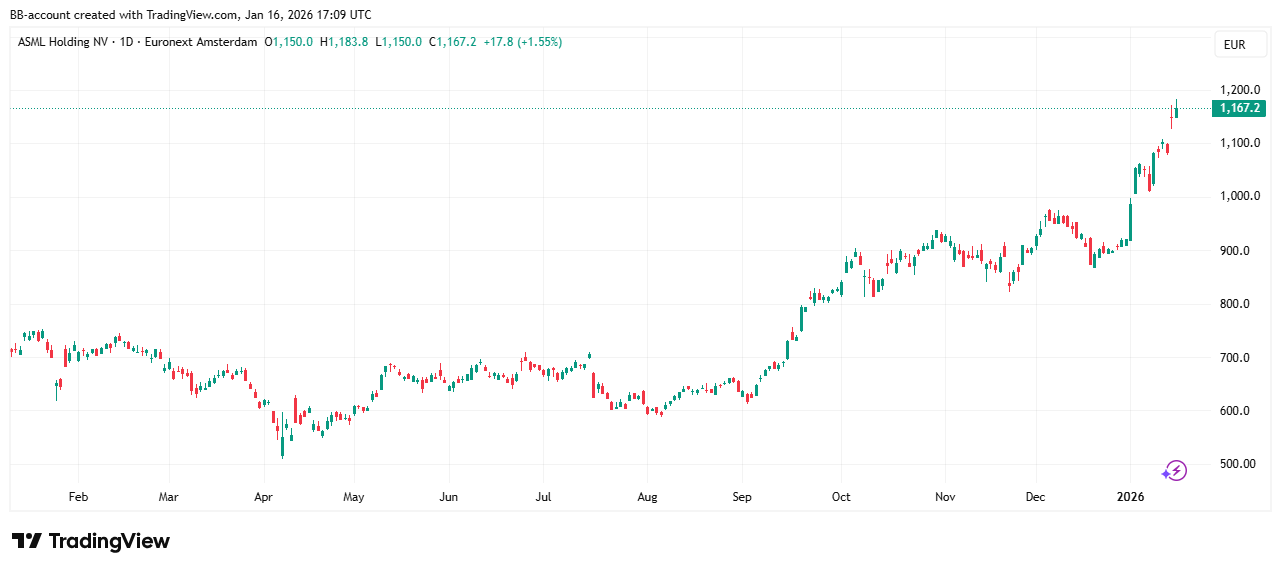This screenshot has width=1281, height=571.
Task: Click the header text mentioning TradingView.com
Action: (x=190, y=15)
